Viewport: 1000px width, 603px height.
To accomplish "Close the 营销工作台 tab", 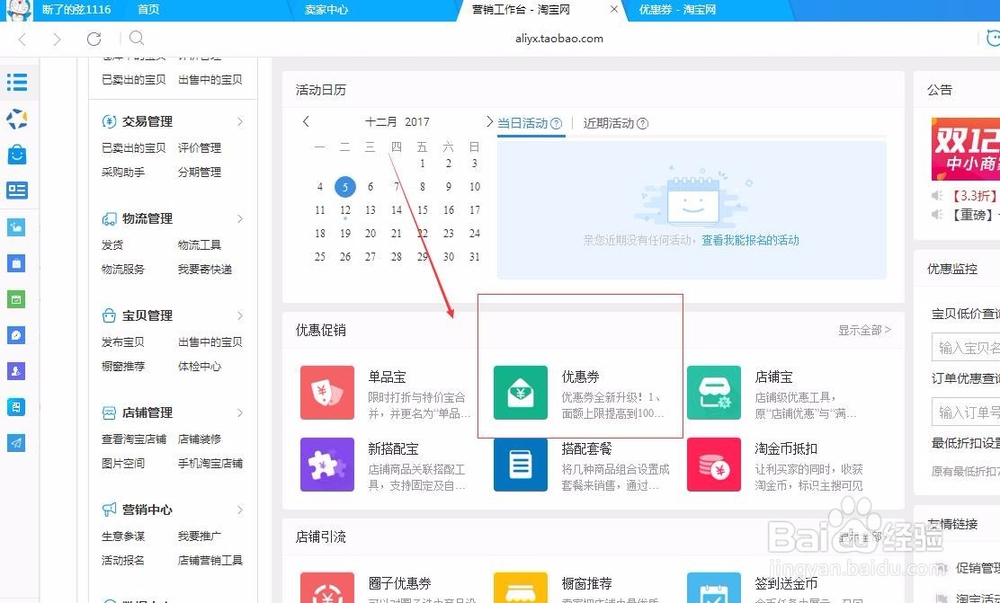I will 614,9.
